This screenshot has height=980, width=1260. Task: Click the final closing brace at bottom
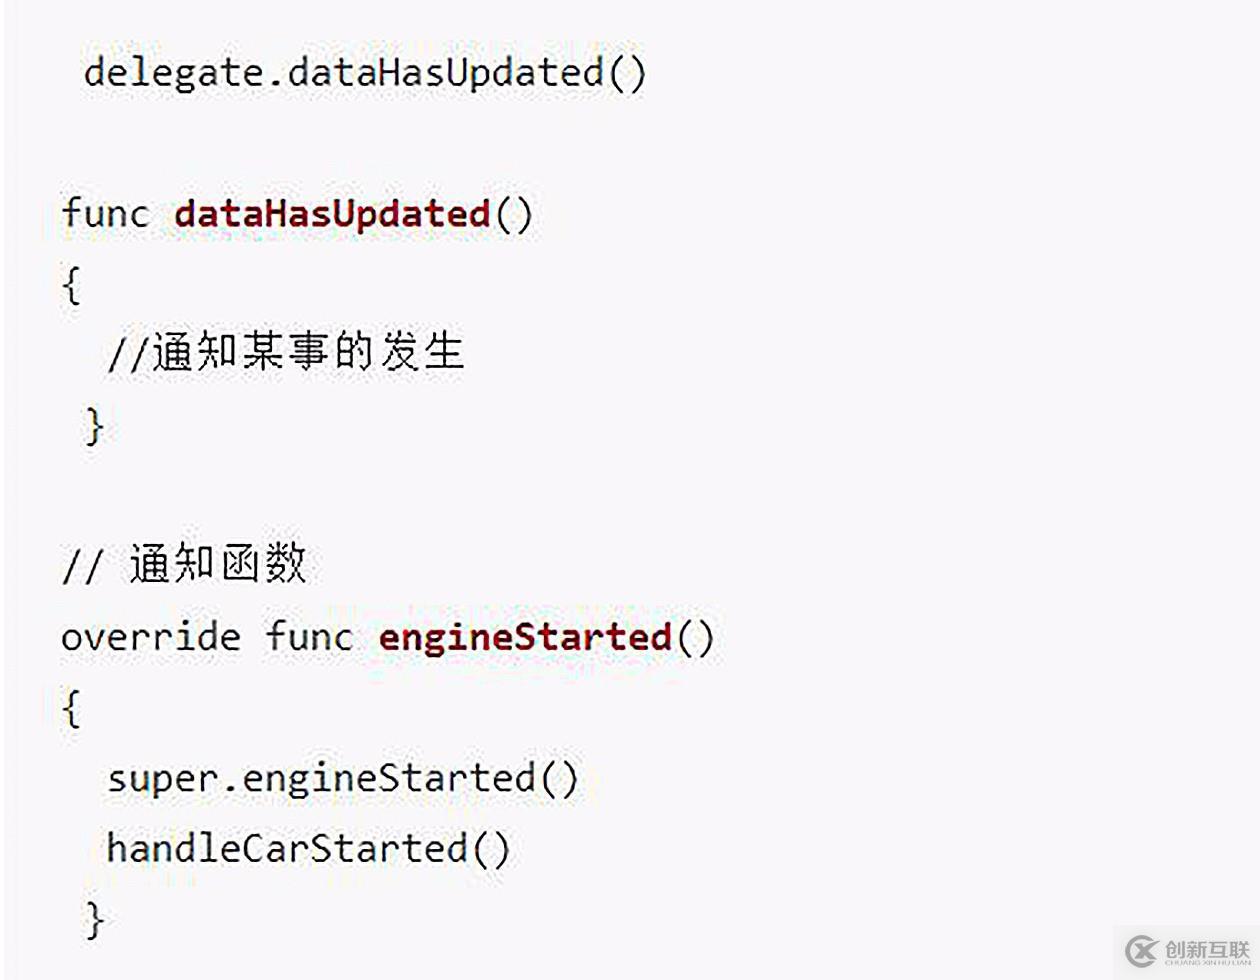(x=94, y=919)
